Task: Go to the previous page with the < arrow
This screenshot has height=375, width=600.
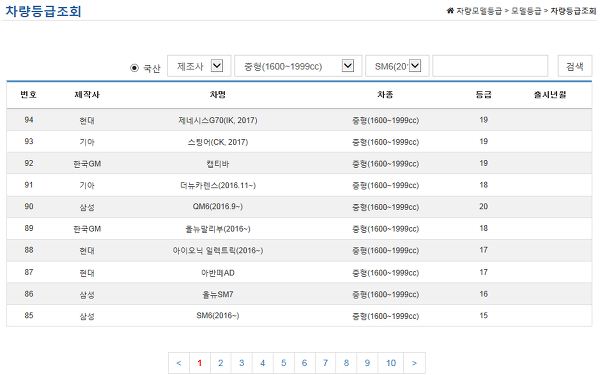Action: pyautogui.click(x=179, y=363)
